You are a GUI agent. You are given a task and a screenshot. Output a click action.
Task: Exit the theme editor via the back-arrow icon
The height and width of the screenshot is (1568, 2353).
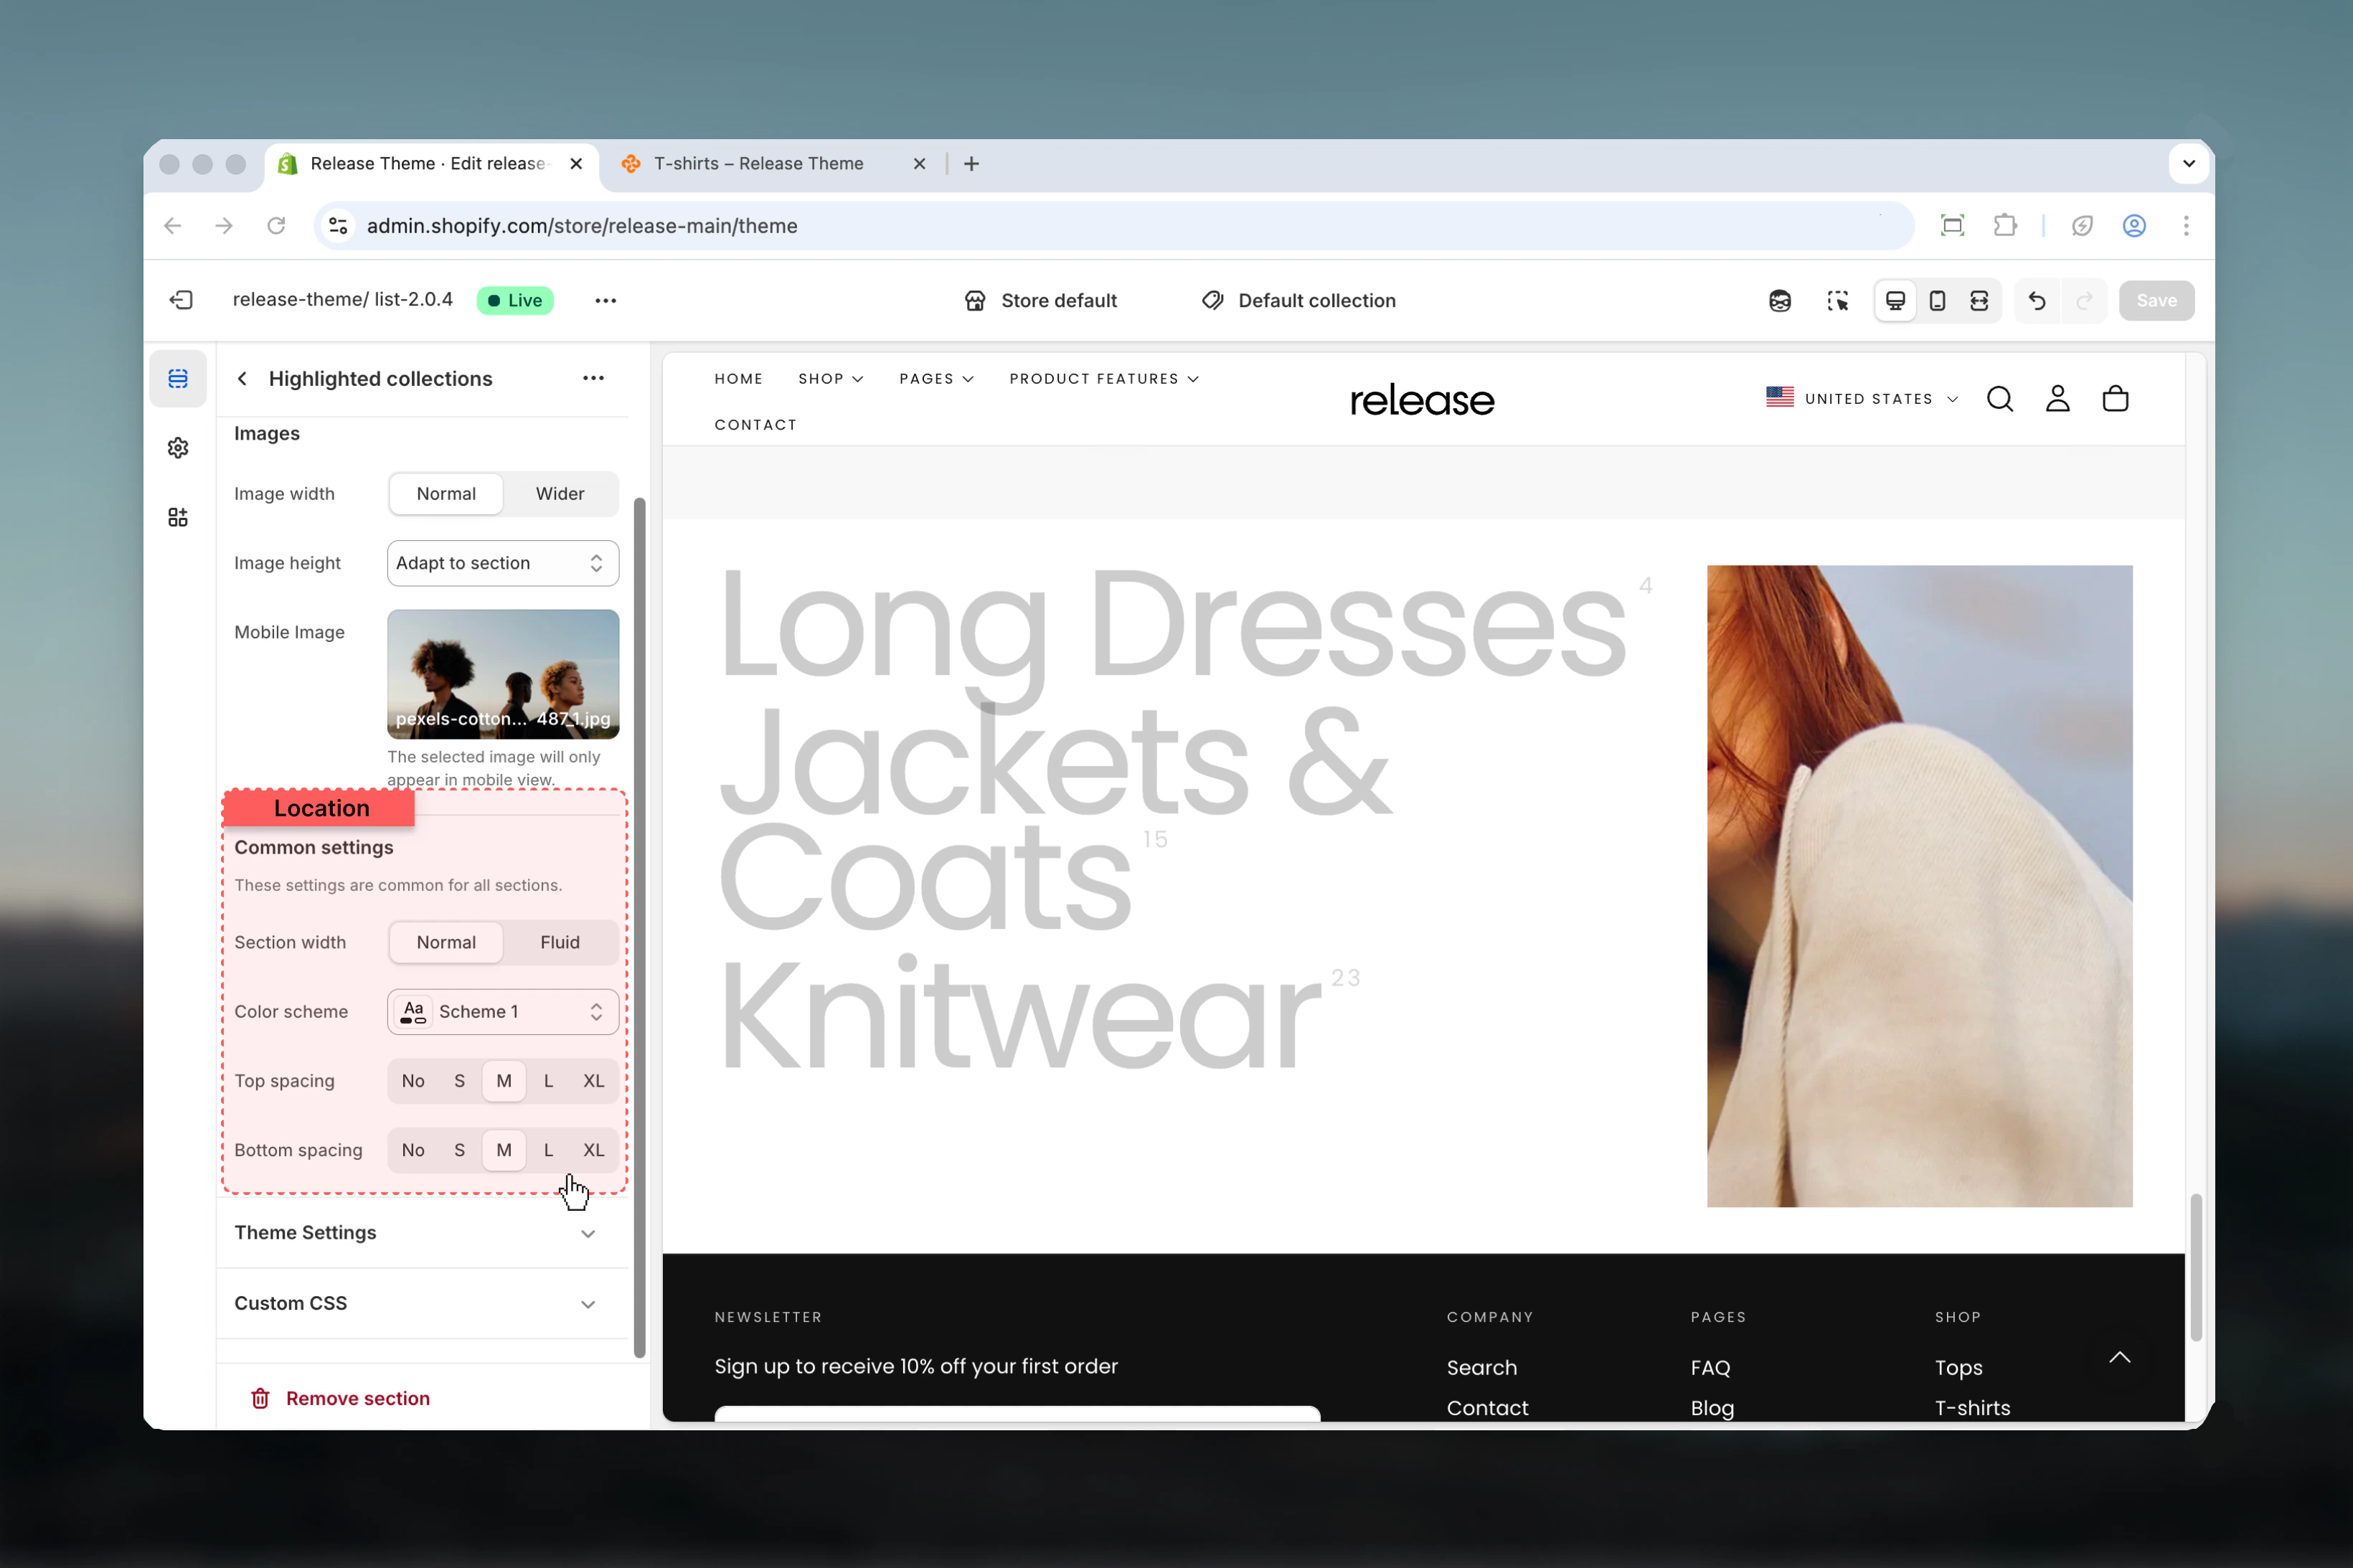point(181,300)
